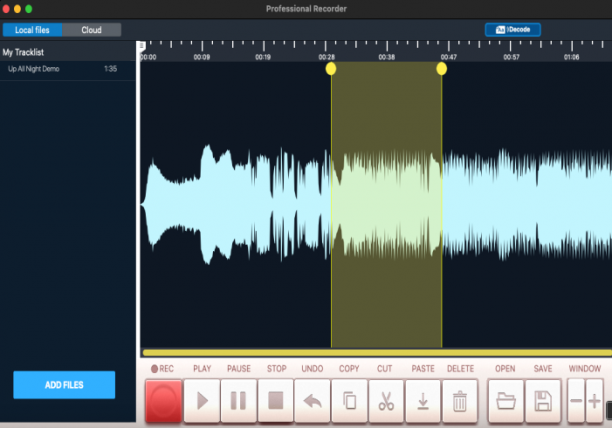Click the 01:06 mark on timeline ruler
612x428 pixels.
pos(571,57)
